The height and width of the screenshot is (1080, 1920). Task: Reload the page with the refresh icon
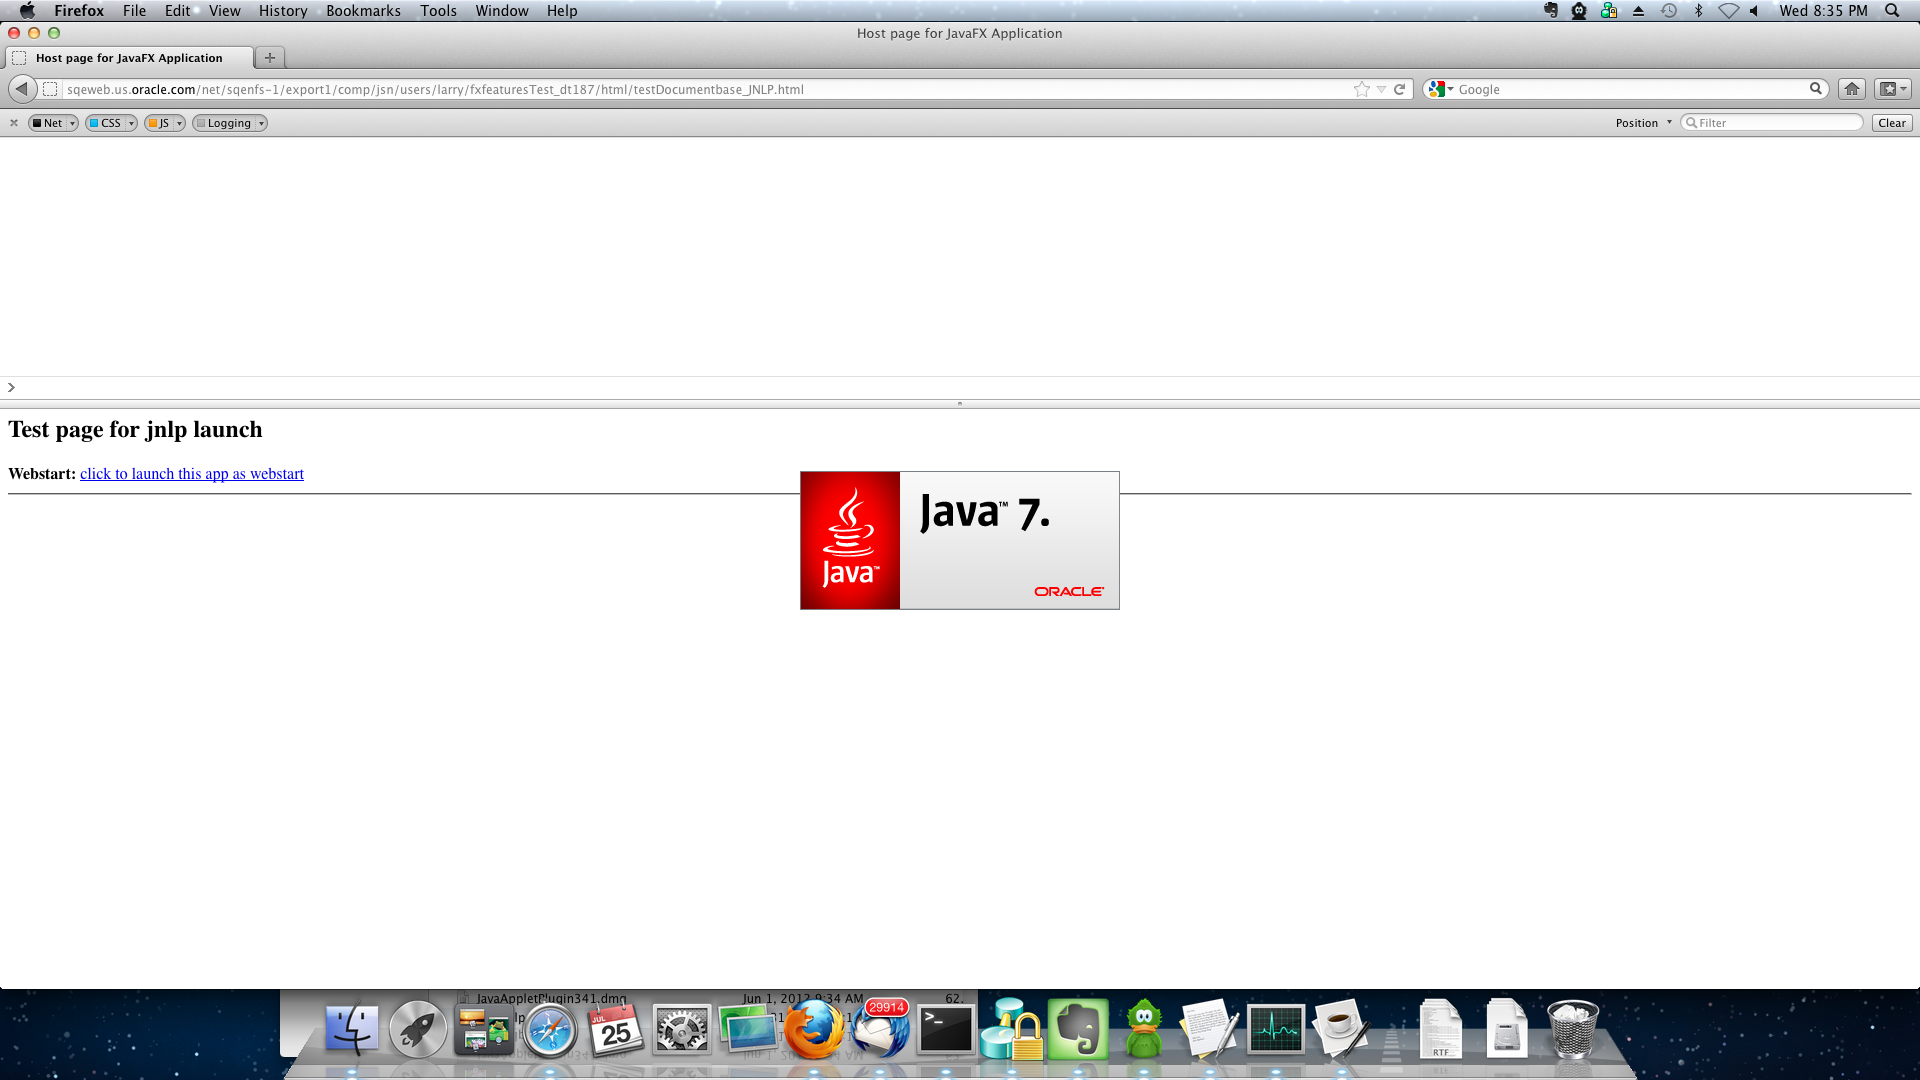(x=1399, y=89)
